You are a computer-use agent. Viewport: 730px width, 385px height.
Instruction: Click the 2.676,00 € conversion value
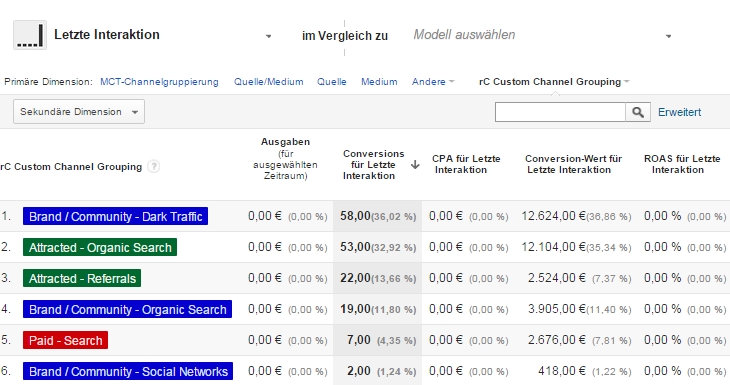tap(557, 340)
